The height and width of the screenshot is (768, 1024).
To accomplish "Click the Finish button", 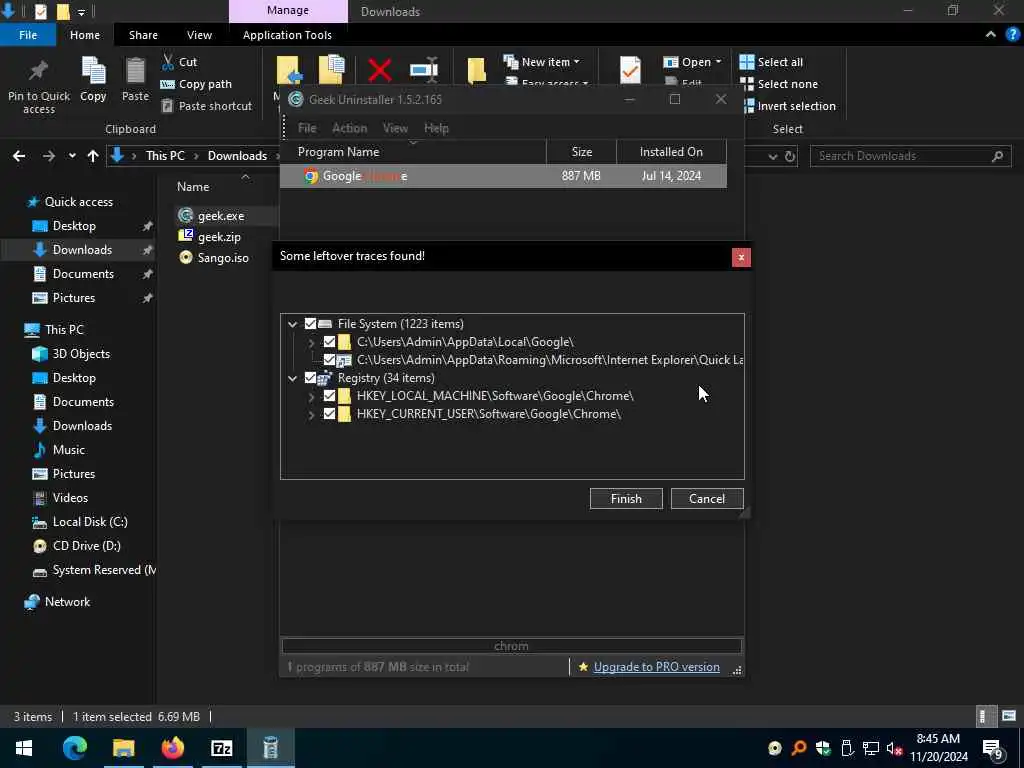I will point(626,498).
